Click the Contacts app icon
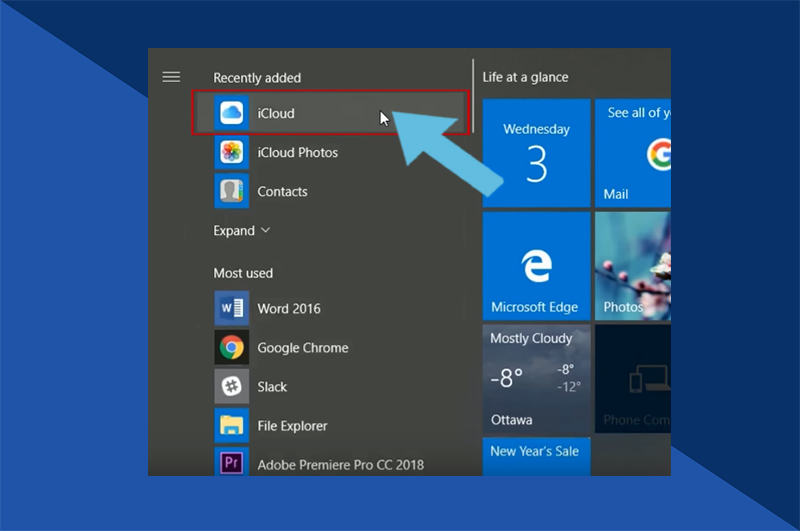The width and height of the screenshot is (800, 531). point(232,191)
